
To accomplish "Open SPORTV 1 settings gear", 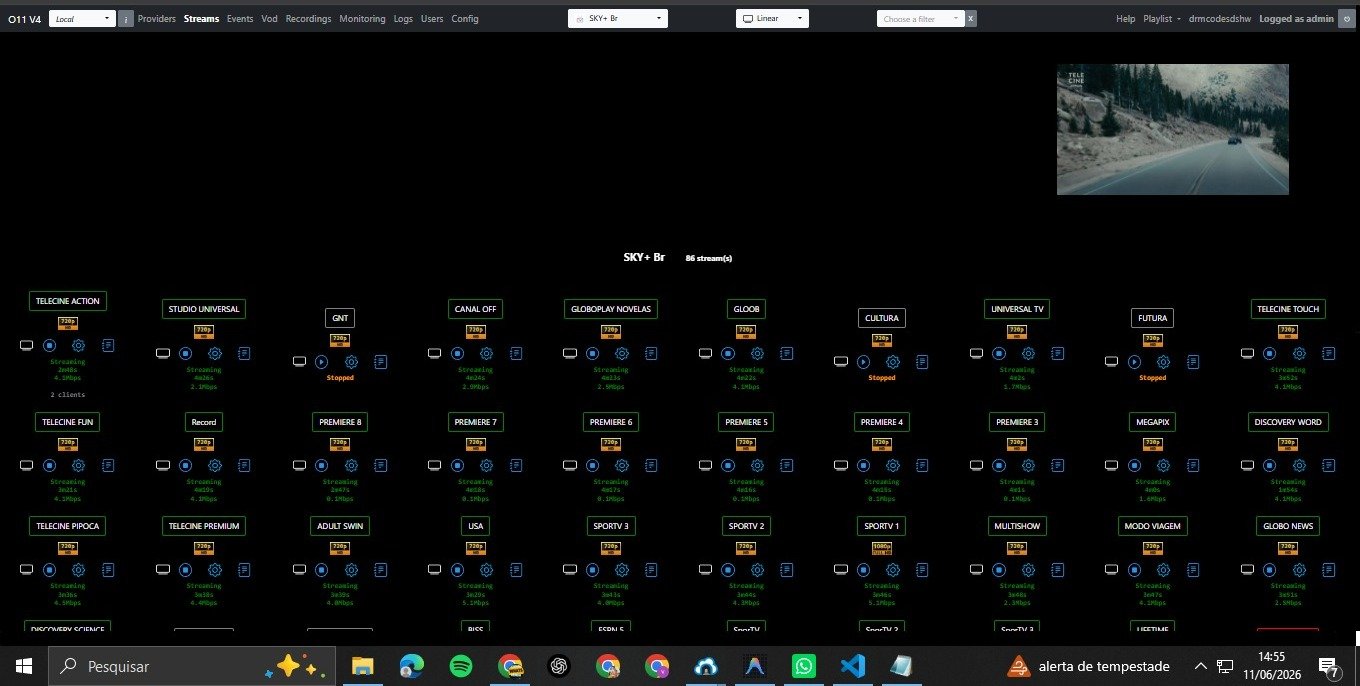I will (893, 569).
